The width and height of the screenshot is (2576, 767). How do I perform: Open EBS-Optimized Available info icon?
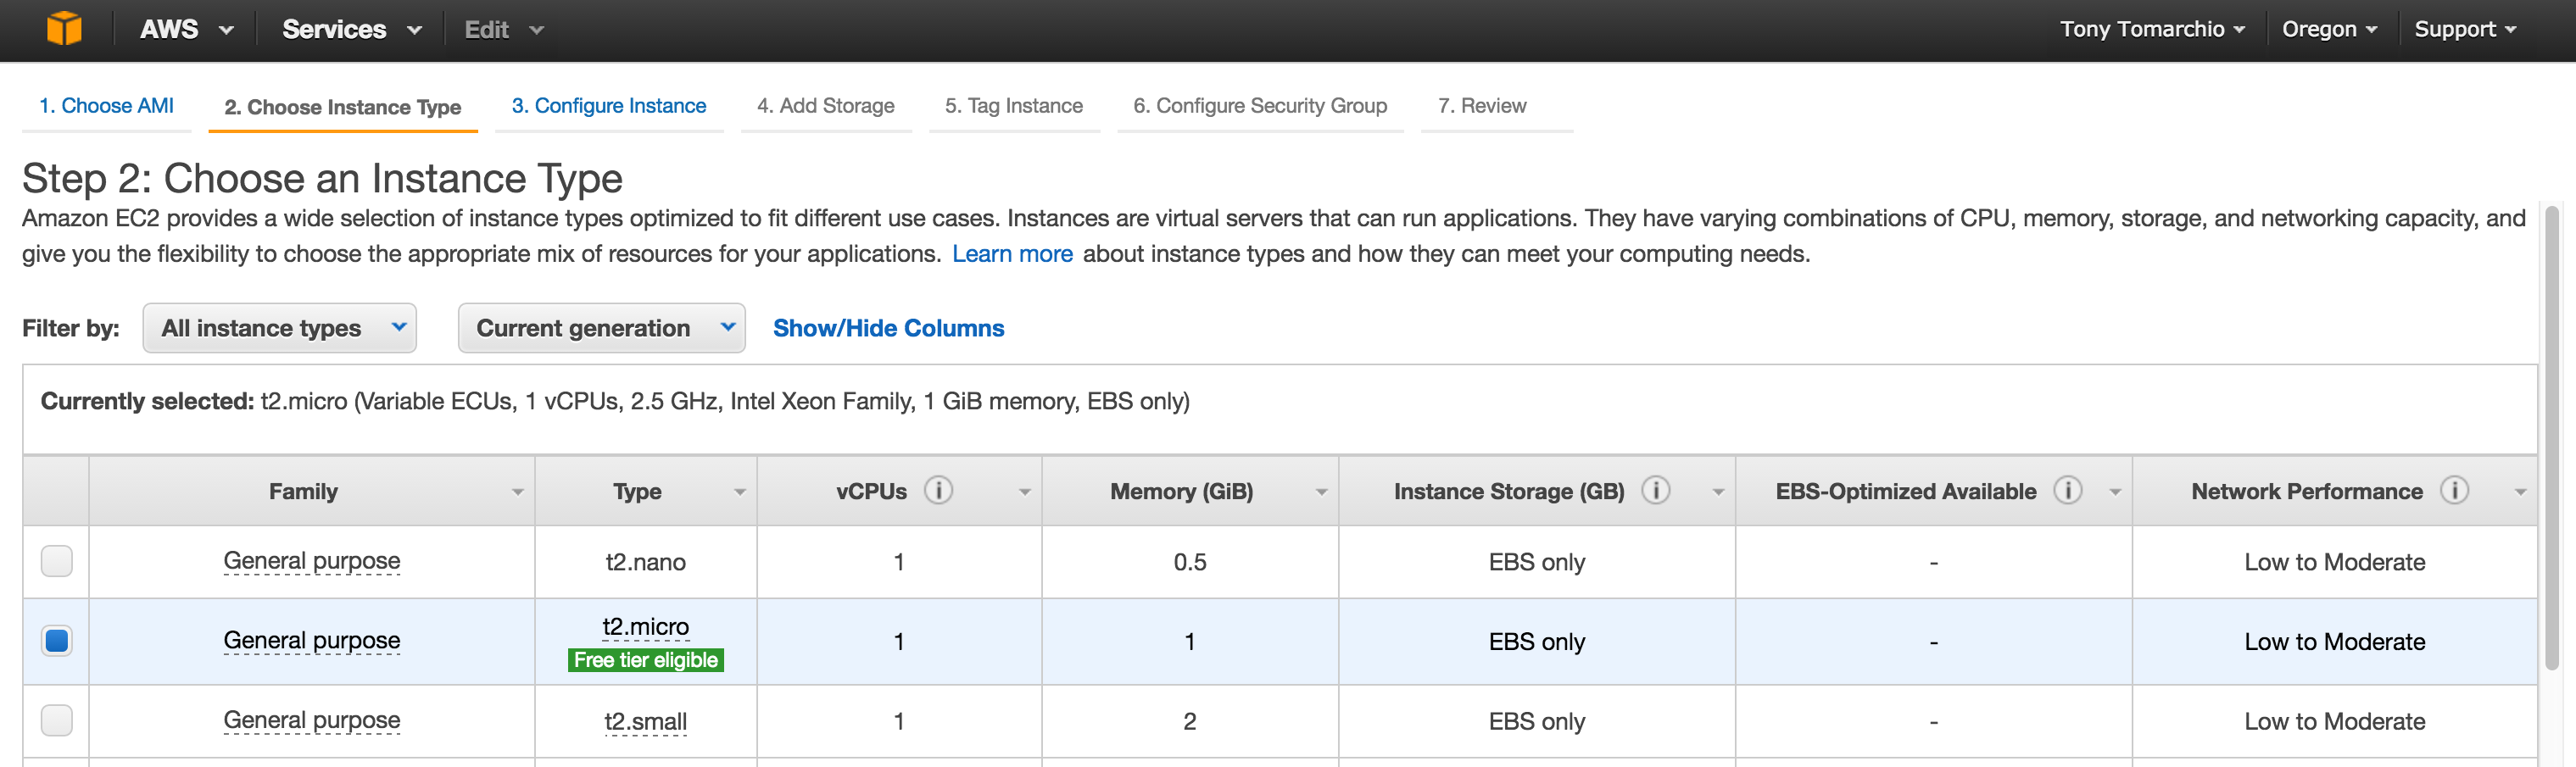tap(2067, 490)
